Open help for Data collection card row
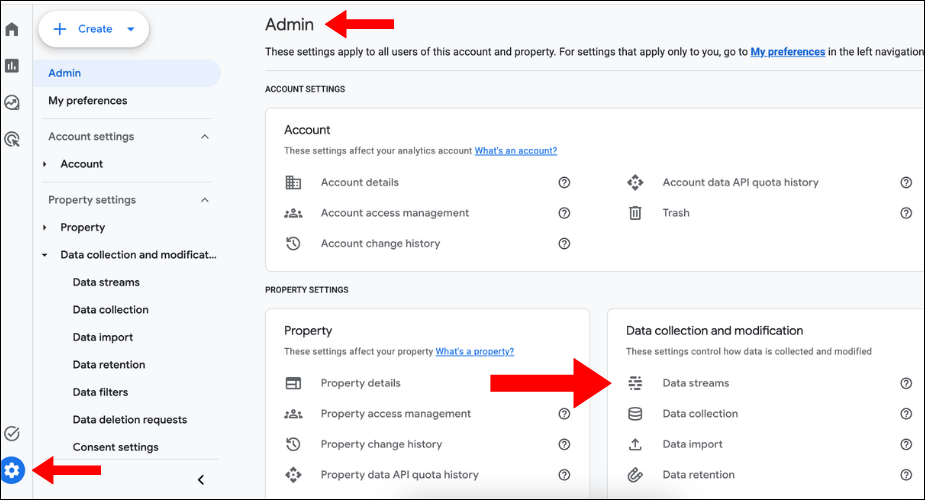Image resolution: width=925 pixels, height=500 pixels. [906, 414]
